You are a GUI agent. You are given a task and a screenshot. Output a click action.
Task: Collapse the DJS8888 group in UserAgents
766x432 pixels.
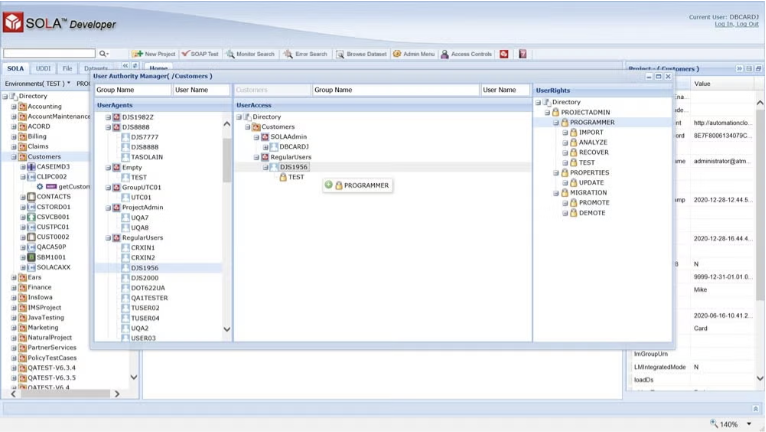pyautogui.click(x=108, y=127)
